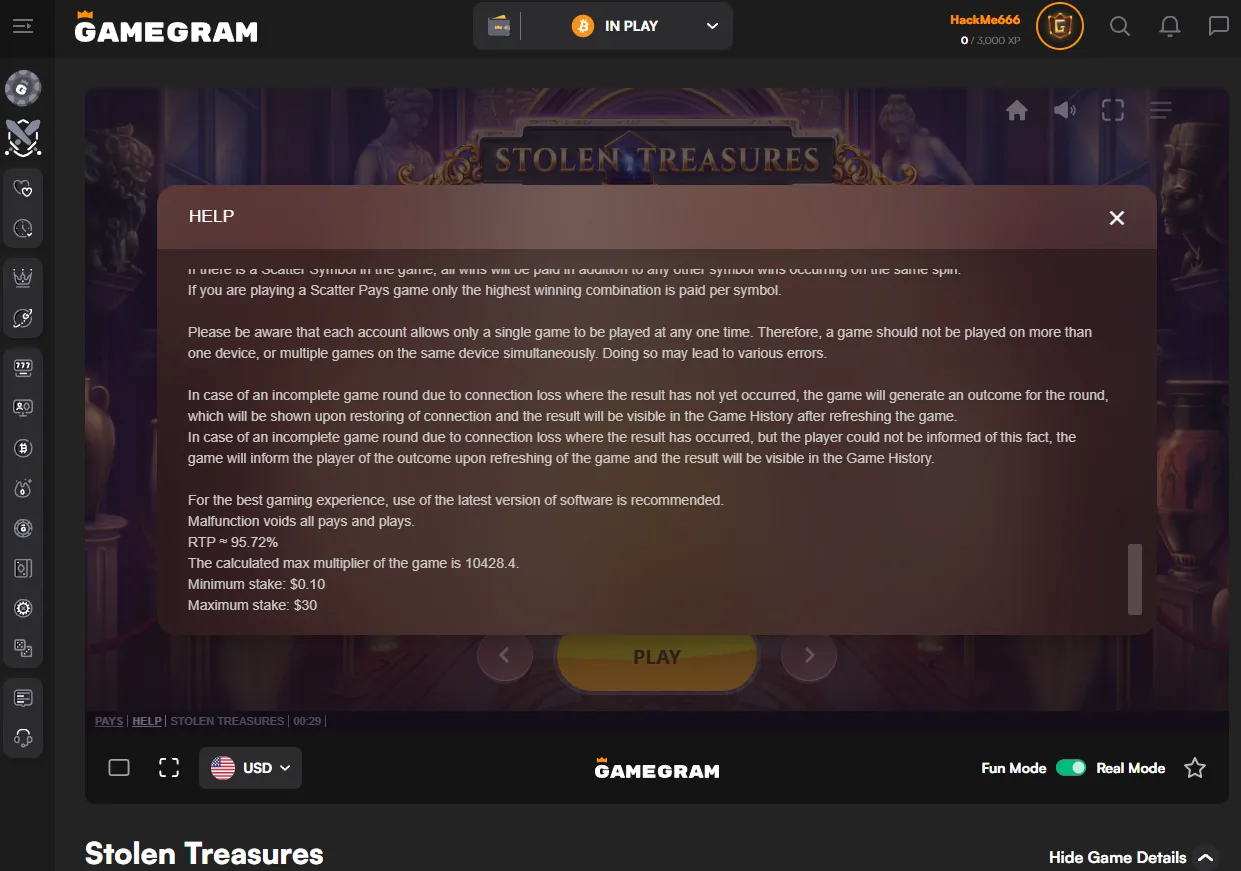Click the game home icon
Image resolution: width=1241 pixels, height=871 pixels.
(x=1017, y=110)
